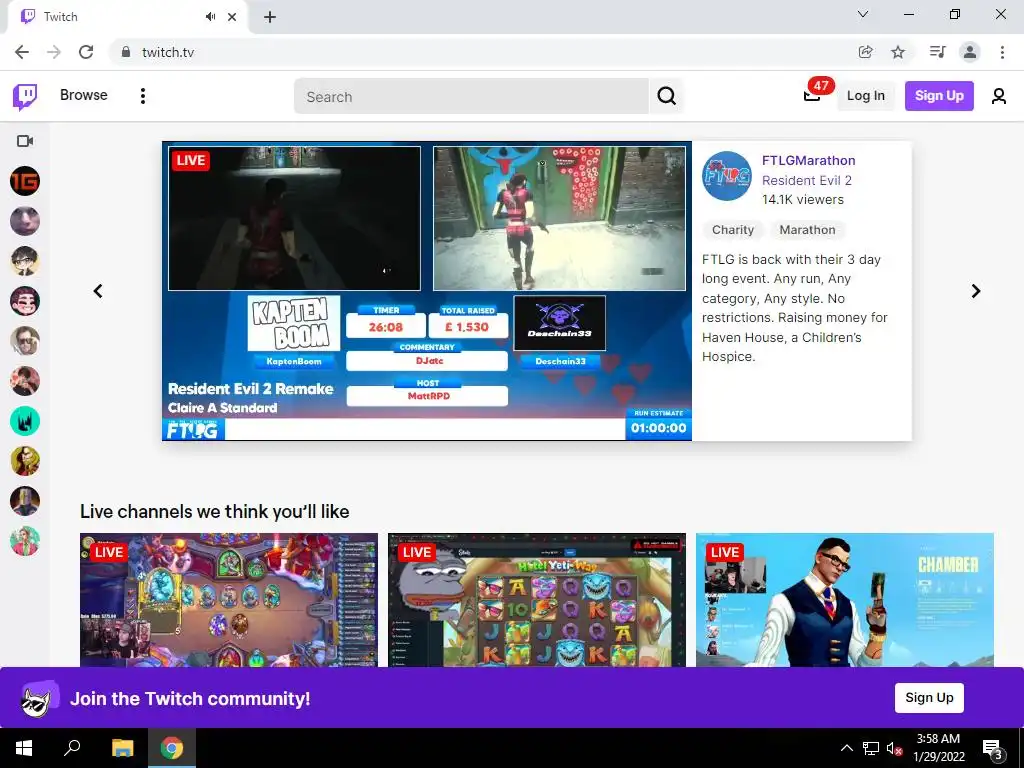Click the sunglasses mascot banner icon
Image resolution: width=1024 pixels, height=768 pixels.
39,698
